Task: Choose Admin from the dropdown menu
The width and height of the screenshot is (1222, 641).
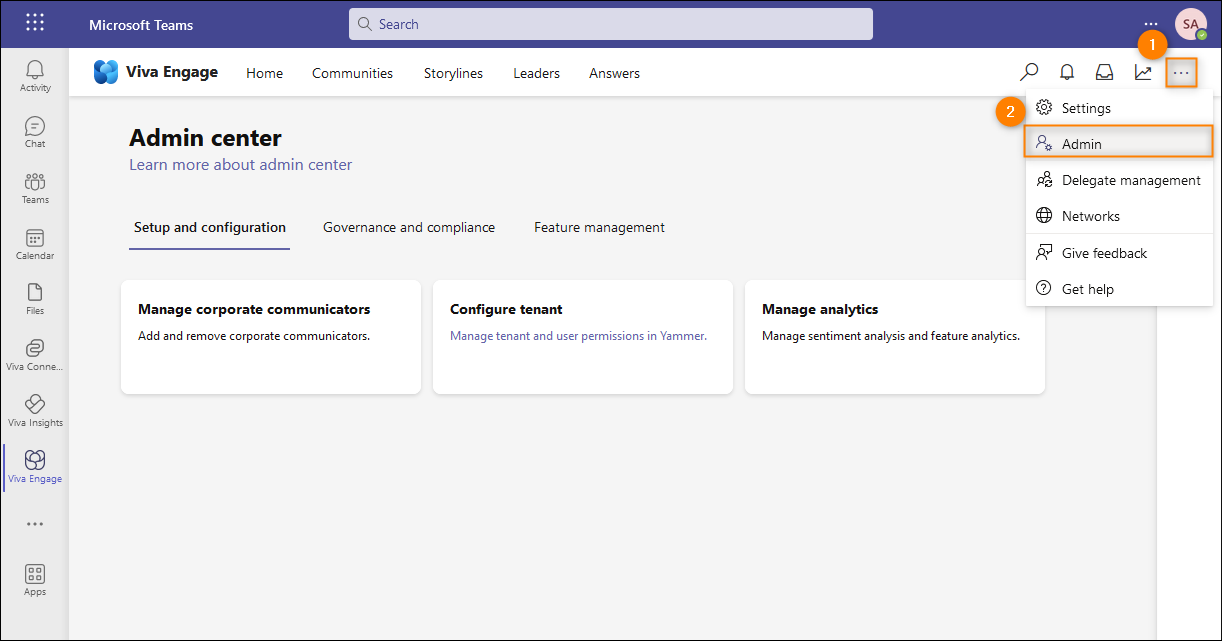Action: pos(1119,144)
